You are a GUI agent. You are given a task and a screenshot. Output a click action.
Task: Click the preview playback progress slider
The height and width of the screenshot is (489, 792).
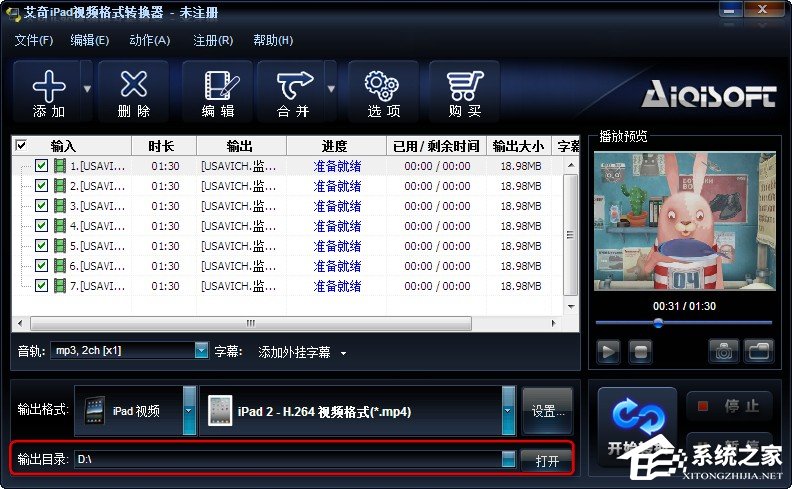[x=684, y=322]
